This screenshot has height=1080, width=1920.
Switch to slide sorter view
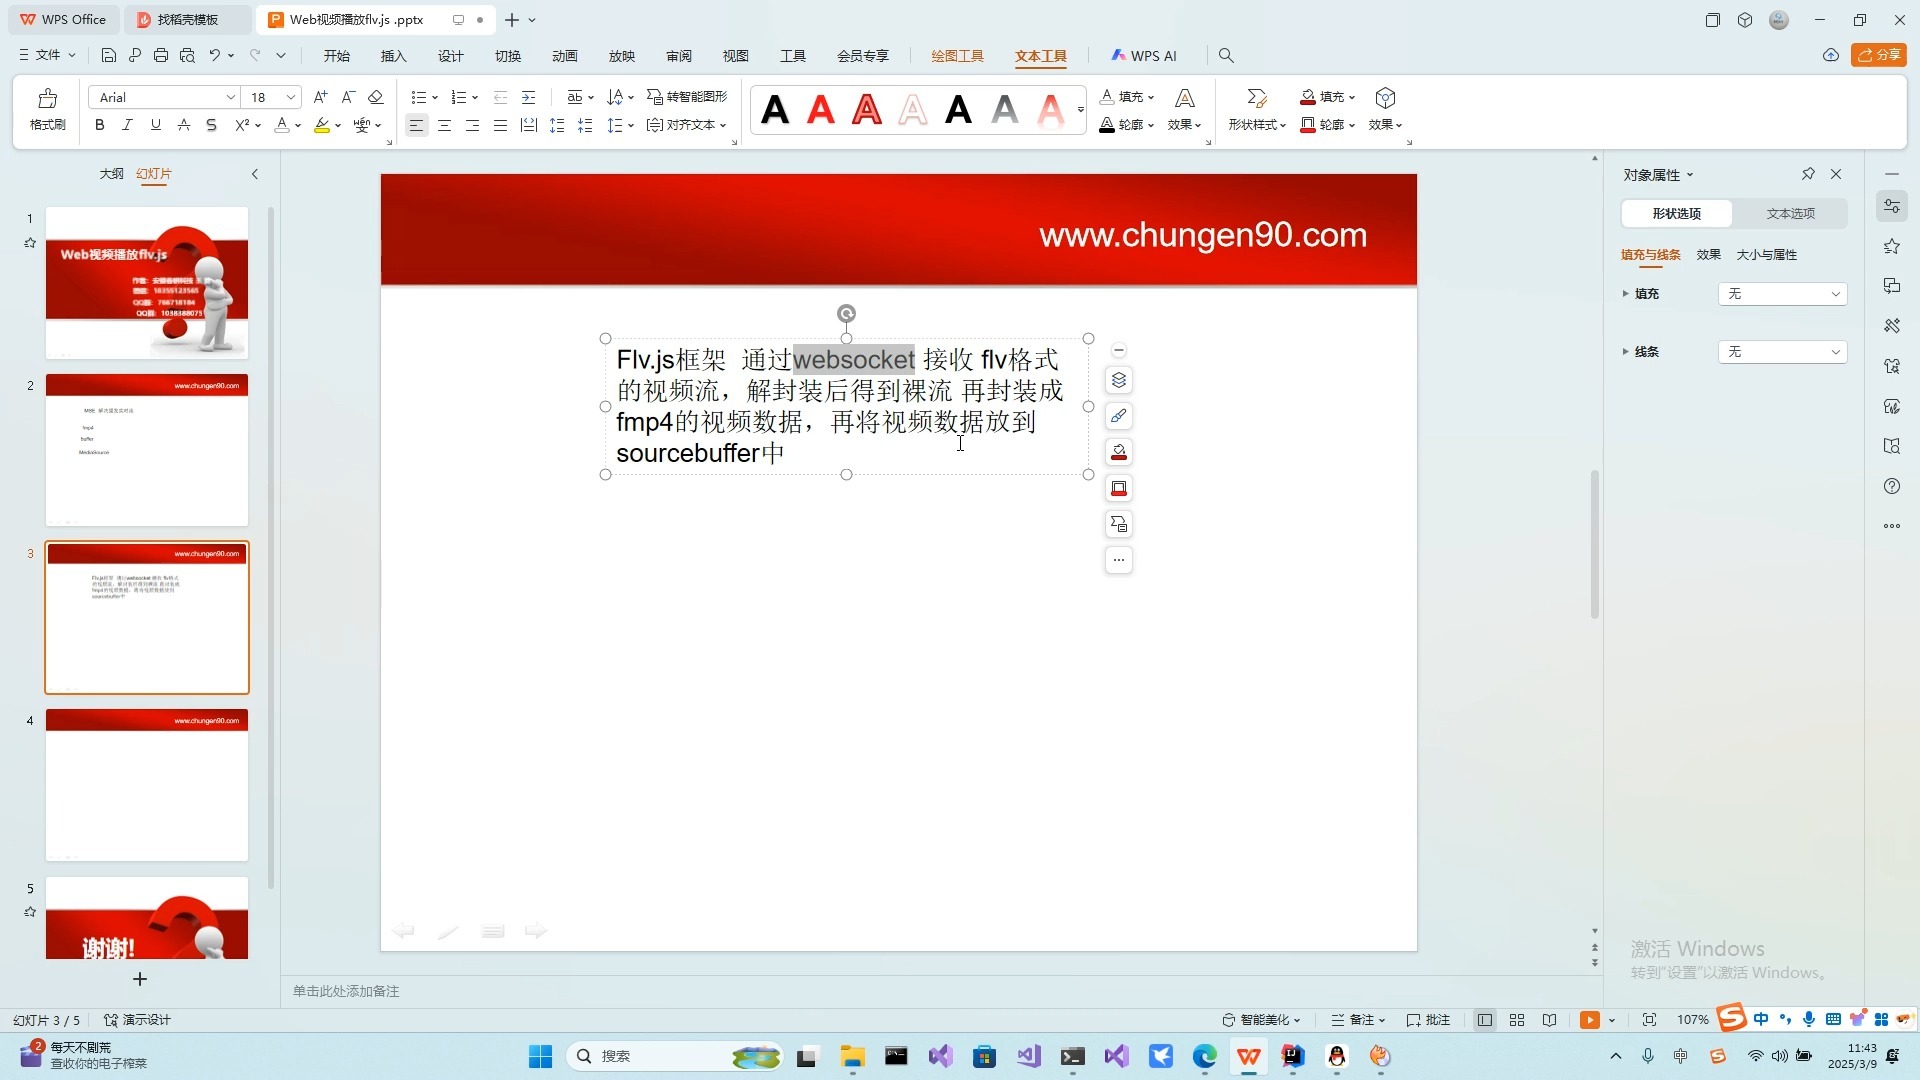tap(1517, 1020)
